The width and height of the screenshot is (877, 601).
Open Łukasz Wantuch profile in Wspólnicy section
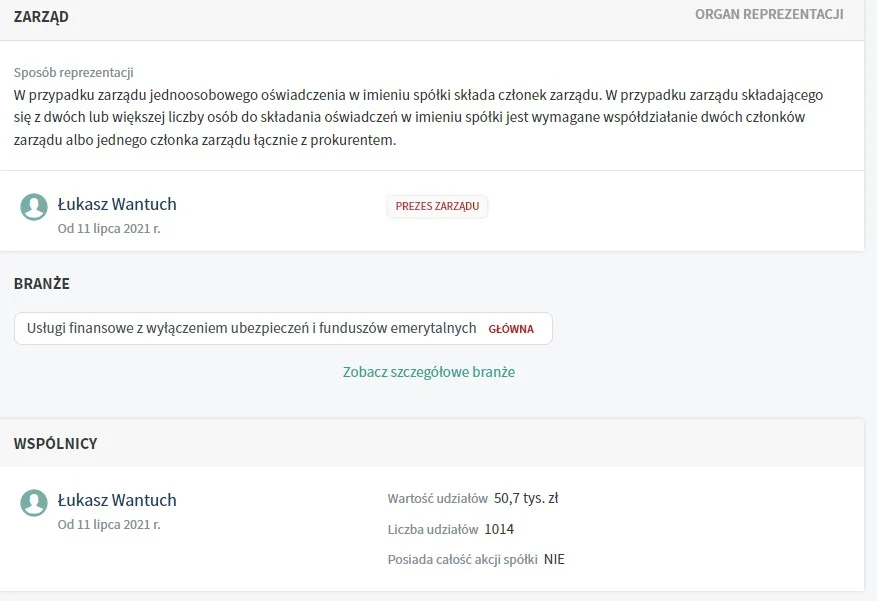pyautogui.click(x=117, y=500)
